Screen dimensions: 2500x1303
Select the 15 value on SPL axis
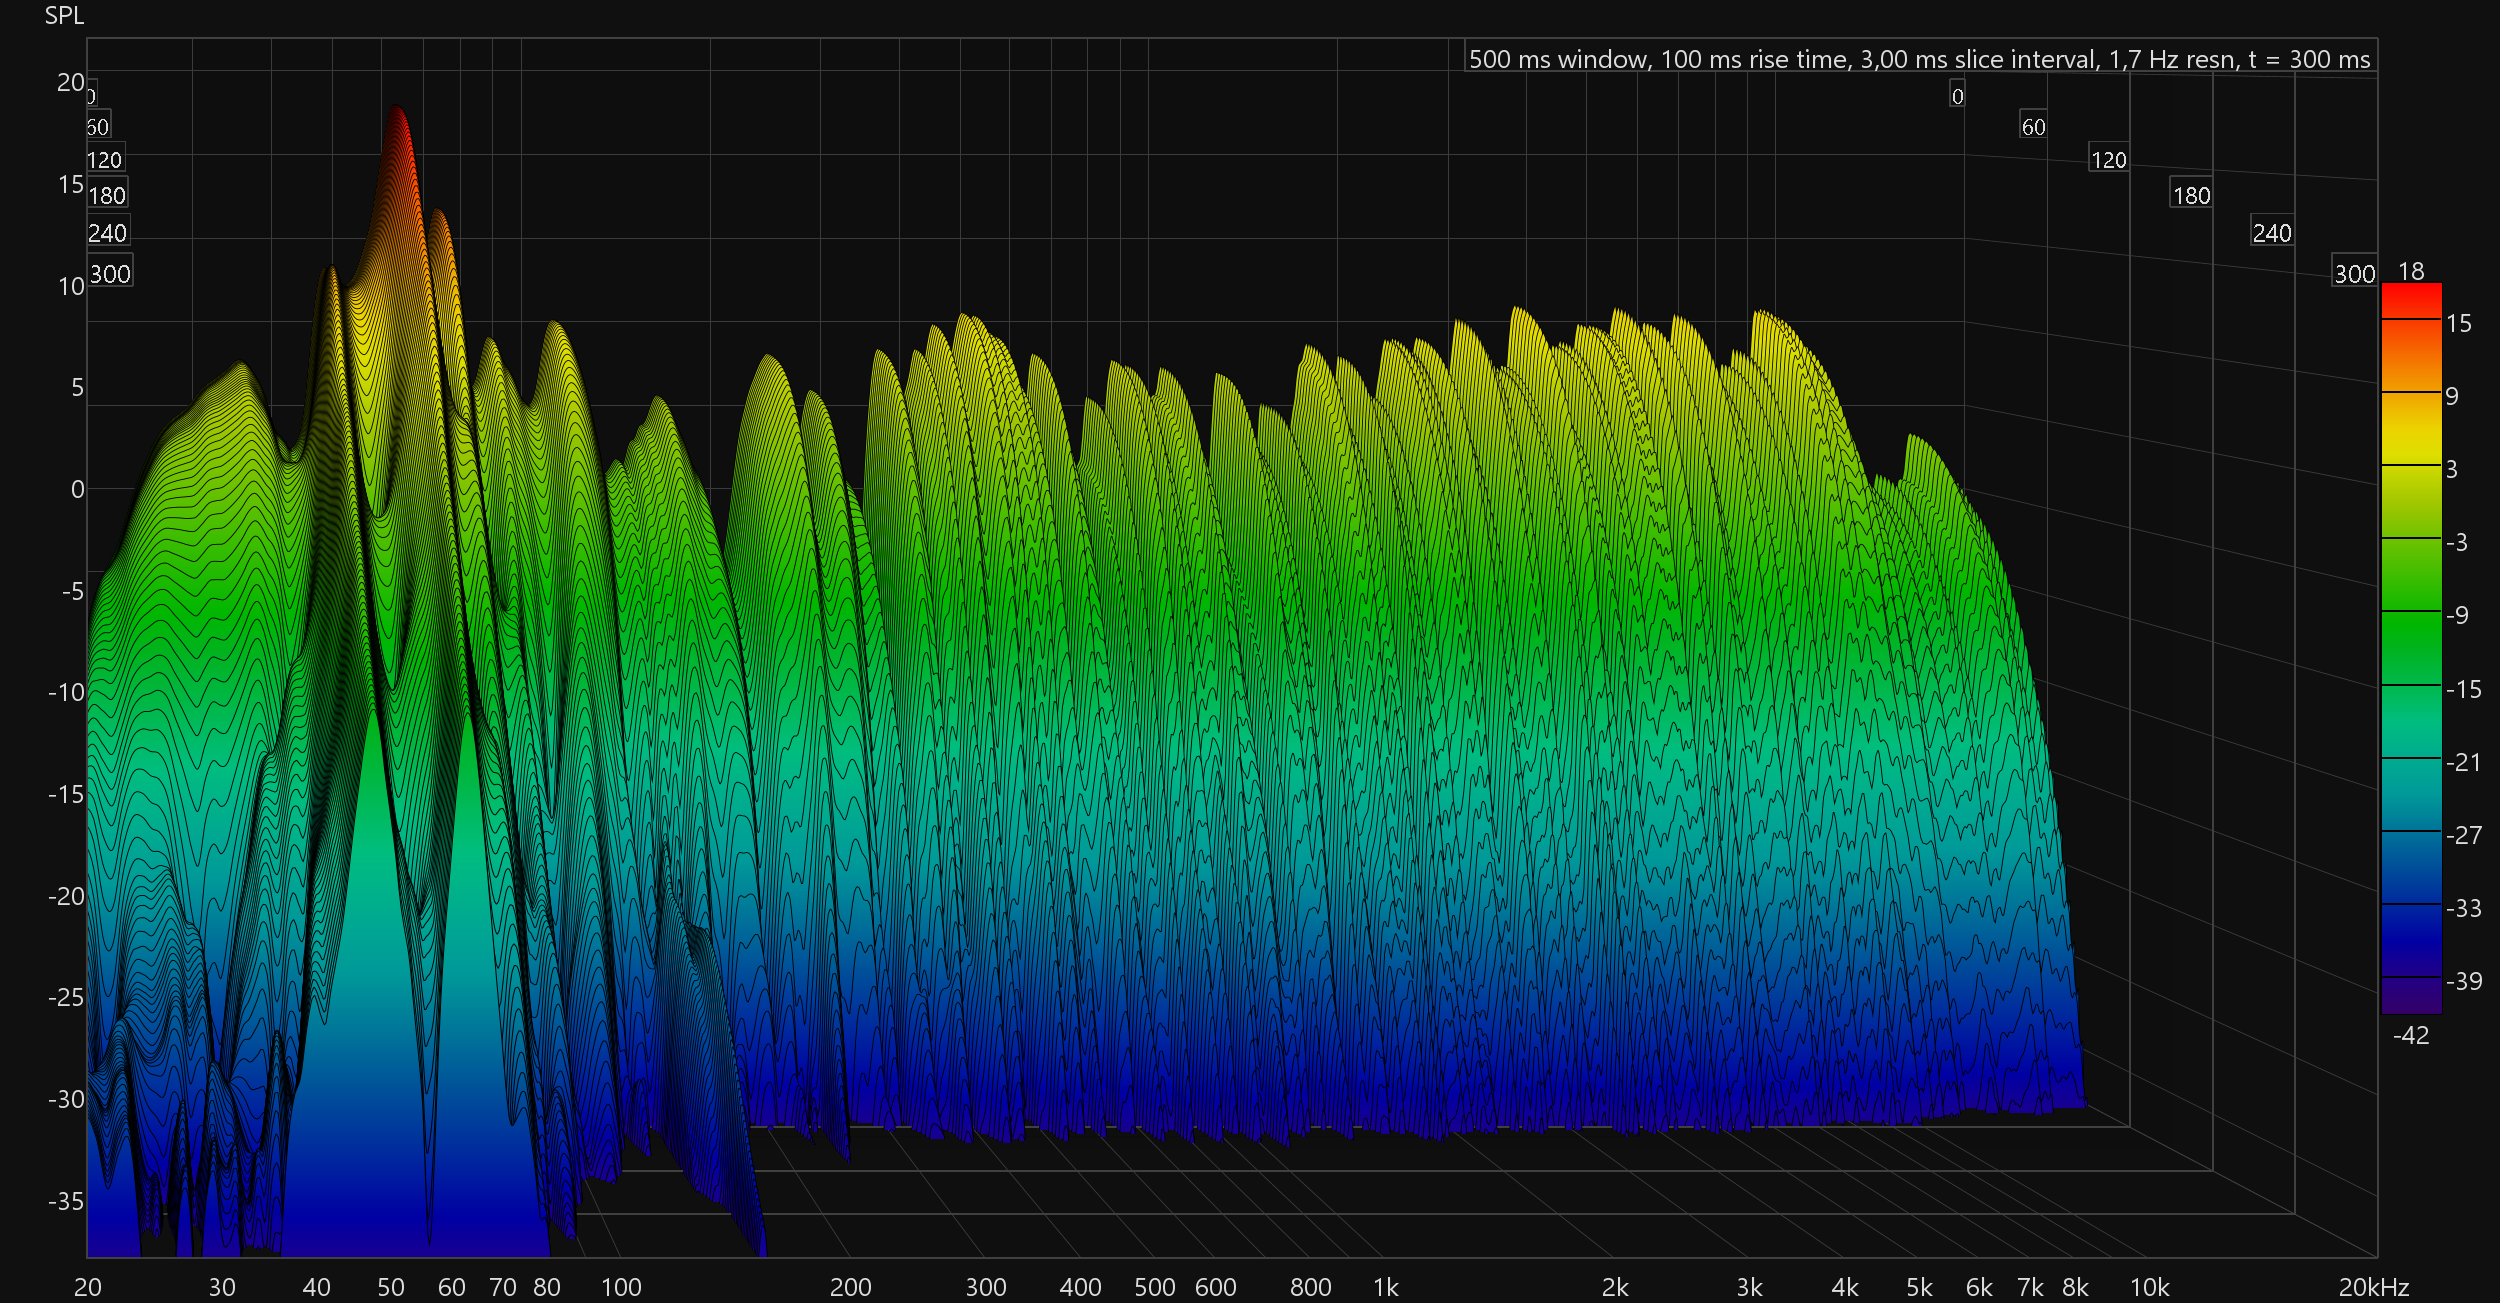71,184
